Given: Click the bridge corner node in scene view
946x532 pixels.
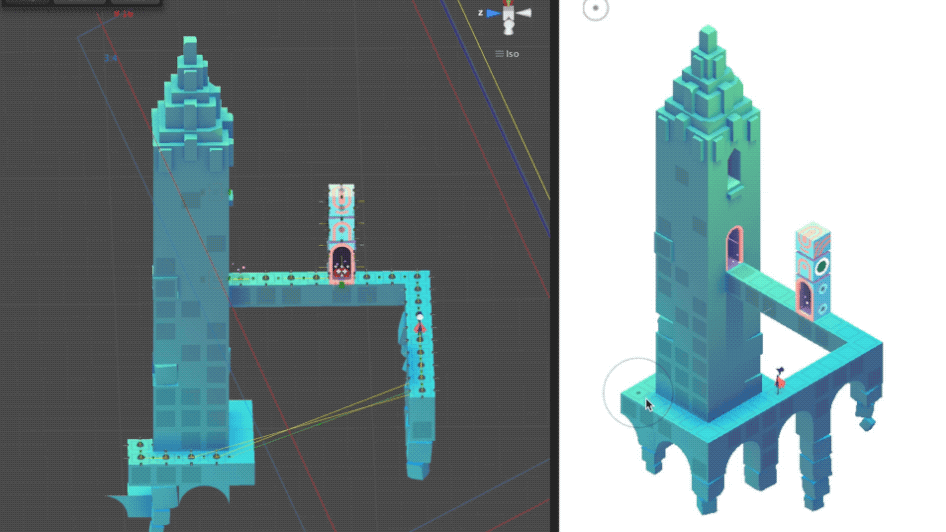Looking at the screenshot, I should tap(419, 277).
